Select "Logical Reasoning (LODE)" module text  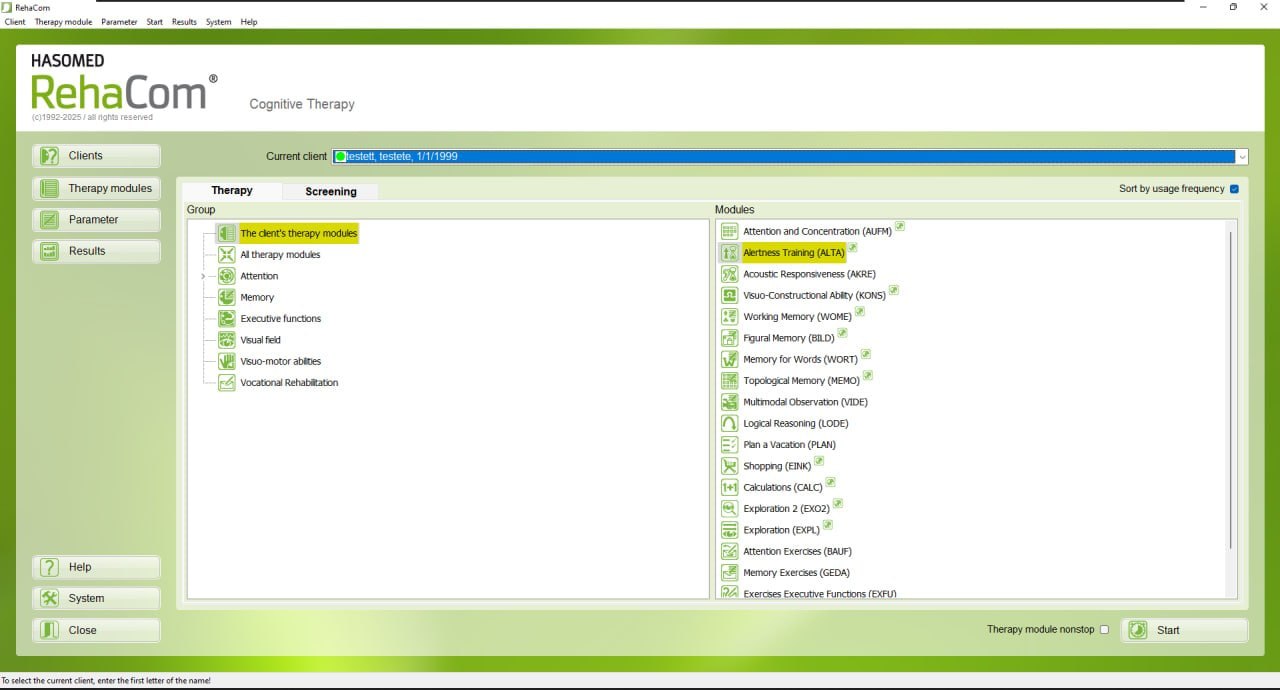coord(796,423)
